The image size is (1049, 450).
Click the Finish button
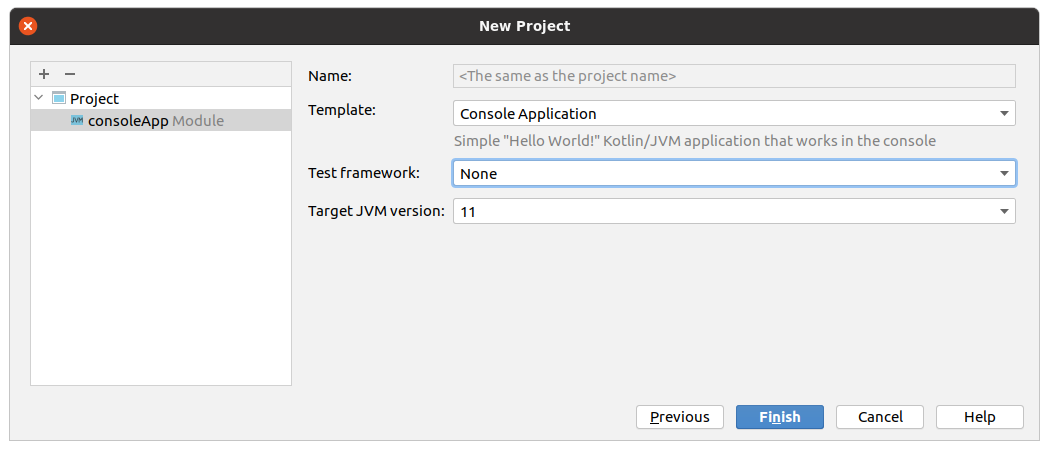point(779,417)
